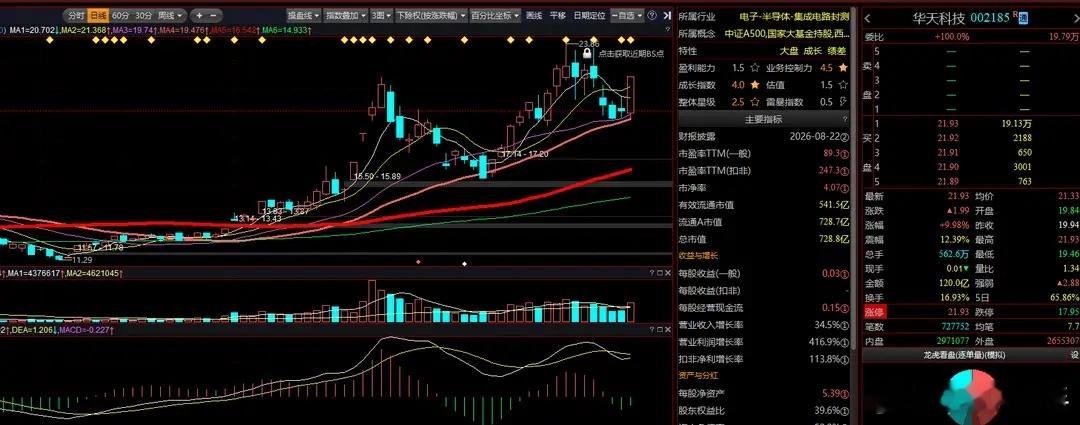The height and width of the screenshot is (425, 1080).
Task: Click the lightning icon next to 雷暴指数 0.5
Action: pyautogui.click(x=844, y=101)
